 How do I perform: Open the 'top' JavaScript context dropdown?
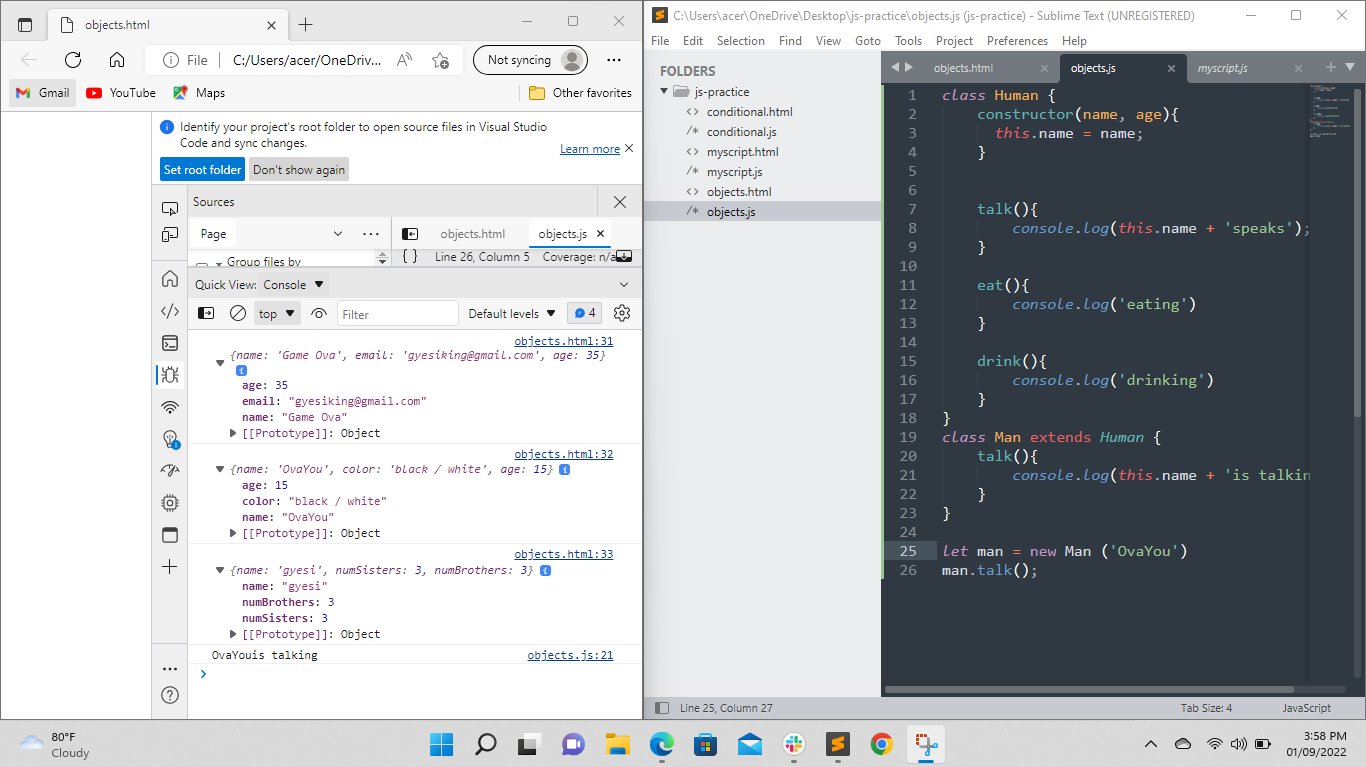[x=277, y=313]
